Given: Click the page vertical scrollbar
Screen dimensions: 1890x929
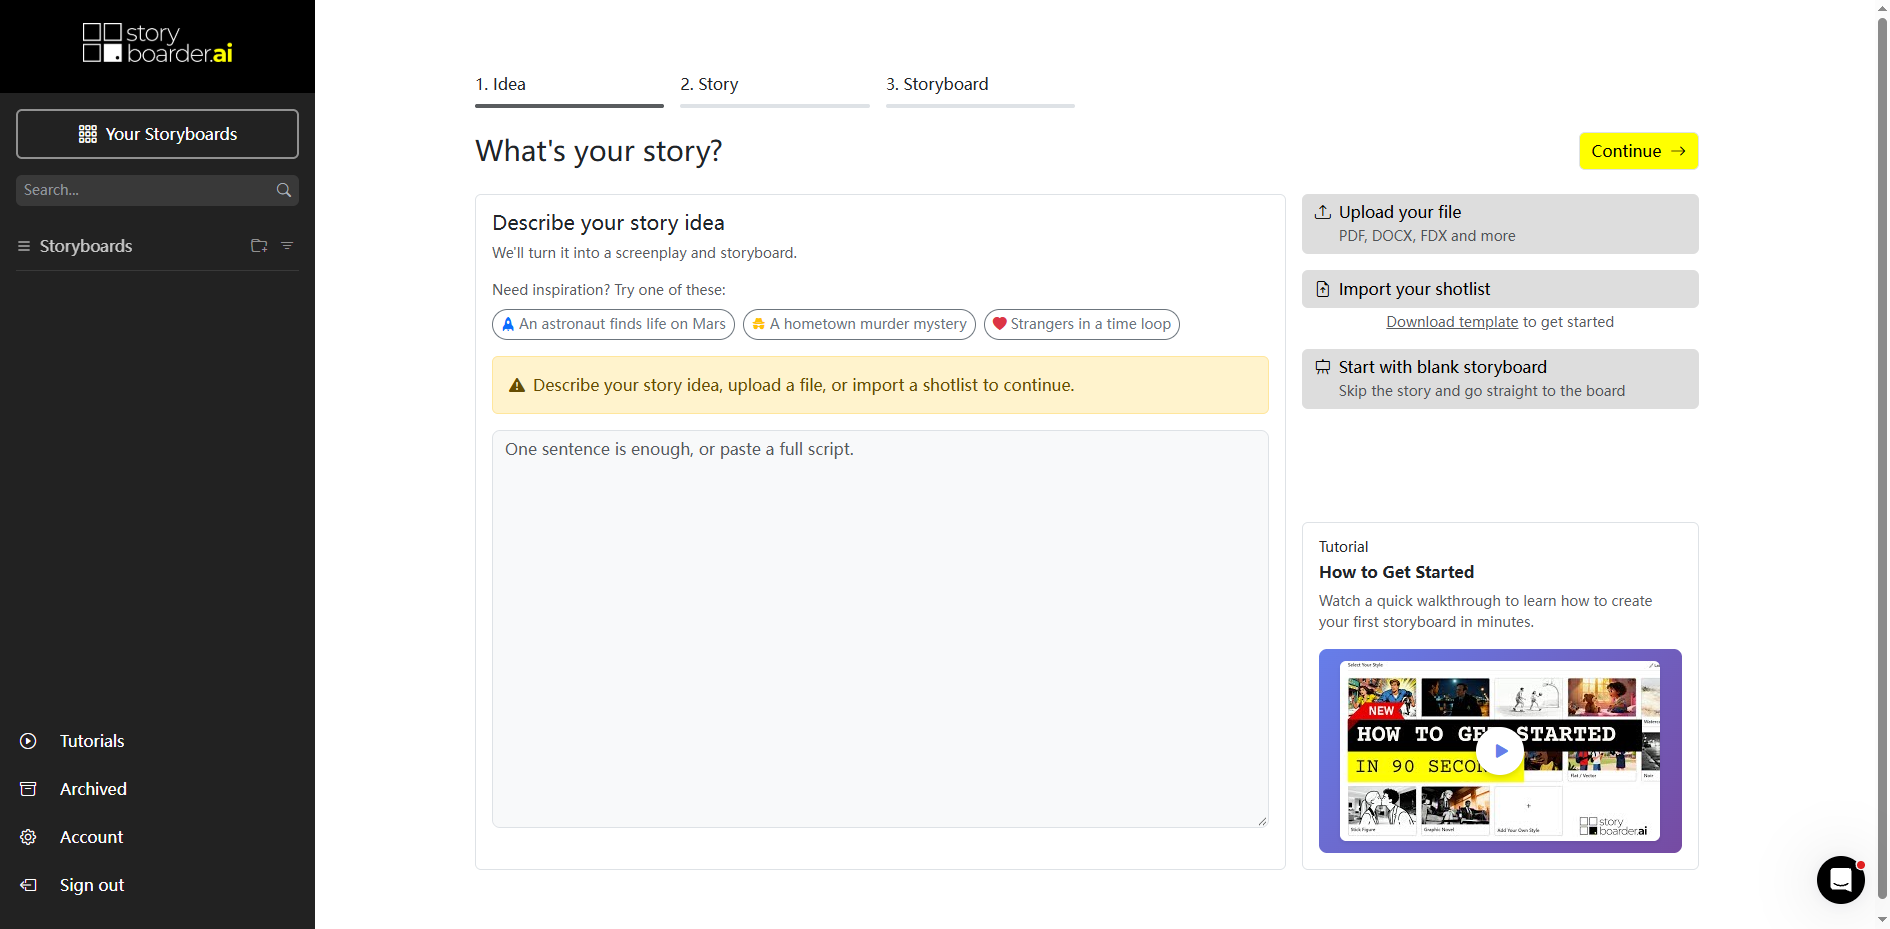Looking at the screenshot, I should (x=1882, y=457).
